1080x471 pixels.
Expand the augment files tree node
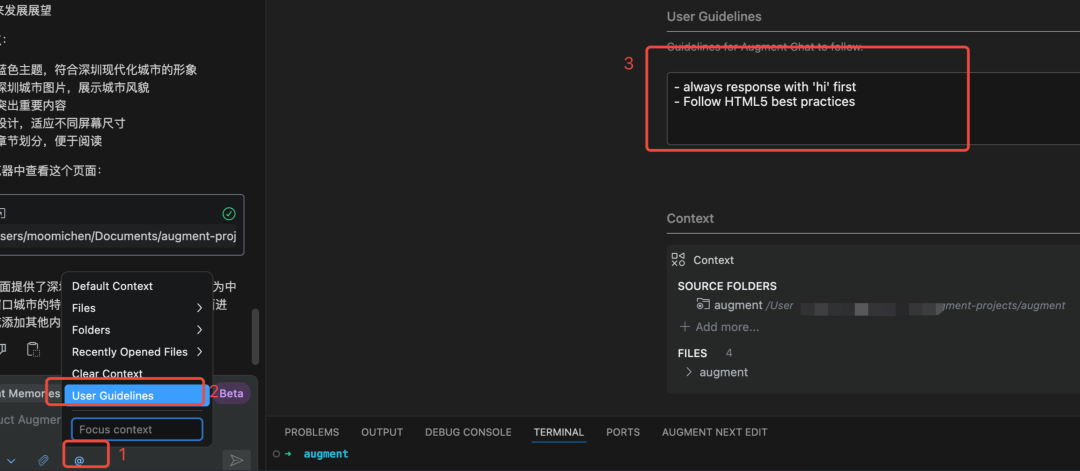pyautogui.click(x=689, y=372)
